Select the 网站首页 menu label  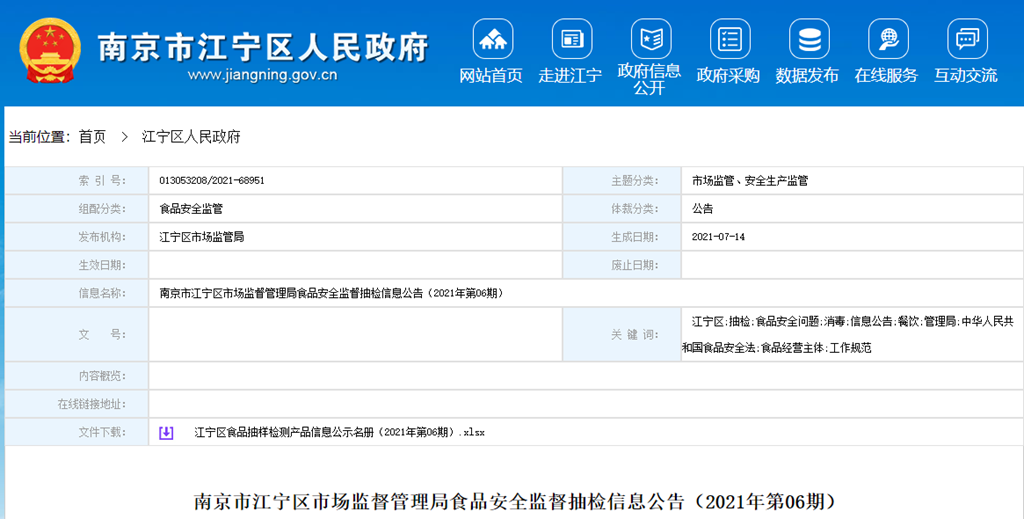click(x=491, y=76)
